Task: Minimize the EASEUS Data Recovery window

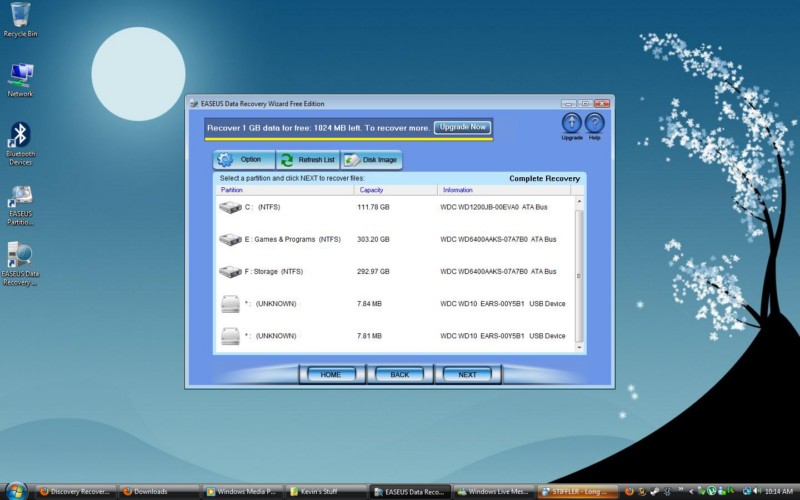Action: (568, 104)
